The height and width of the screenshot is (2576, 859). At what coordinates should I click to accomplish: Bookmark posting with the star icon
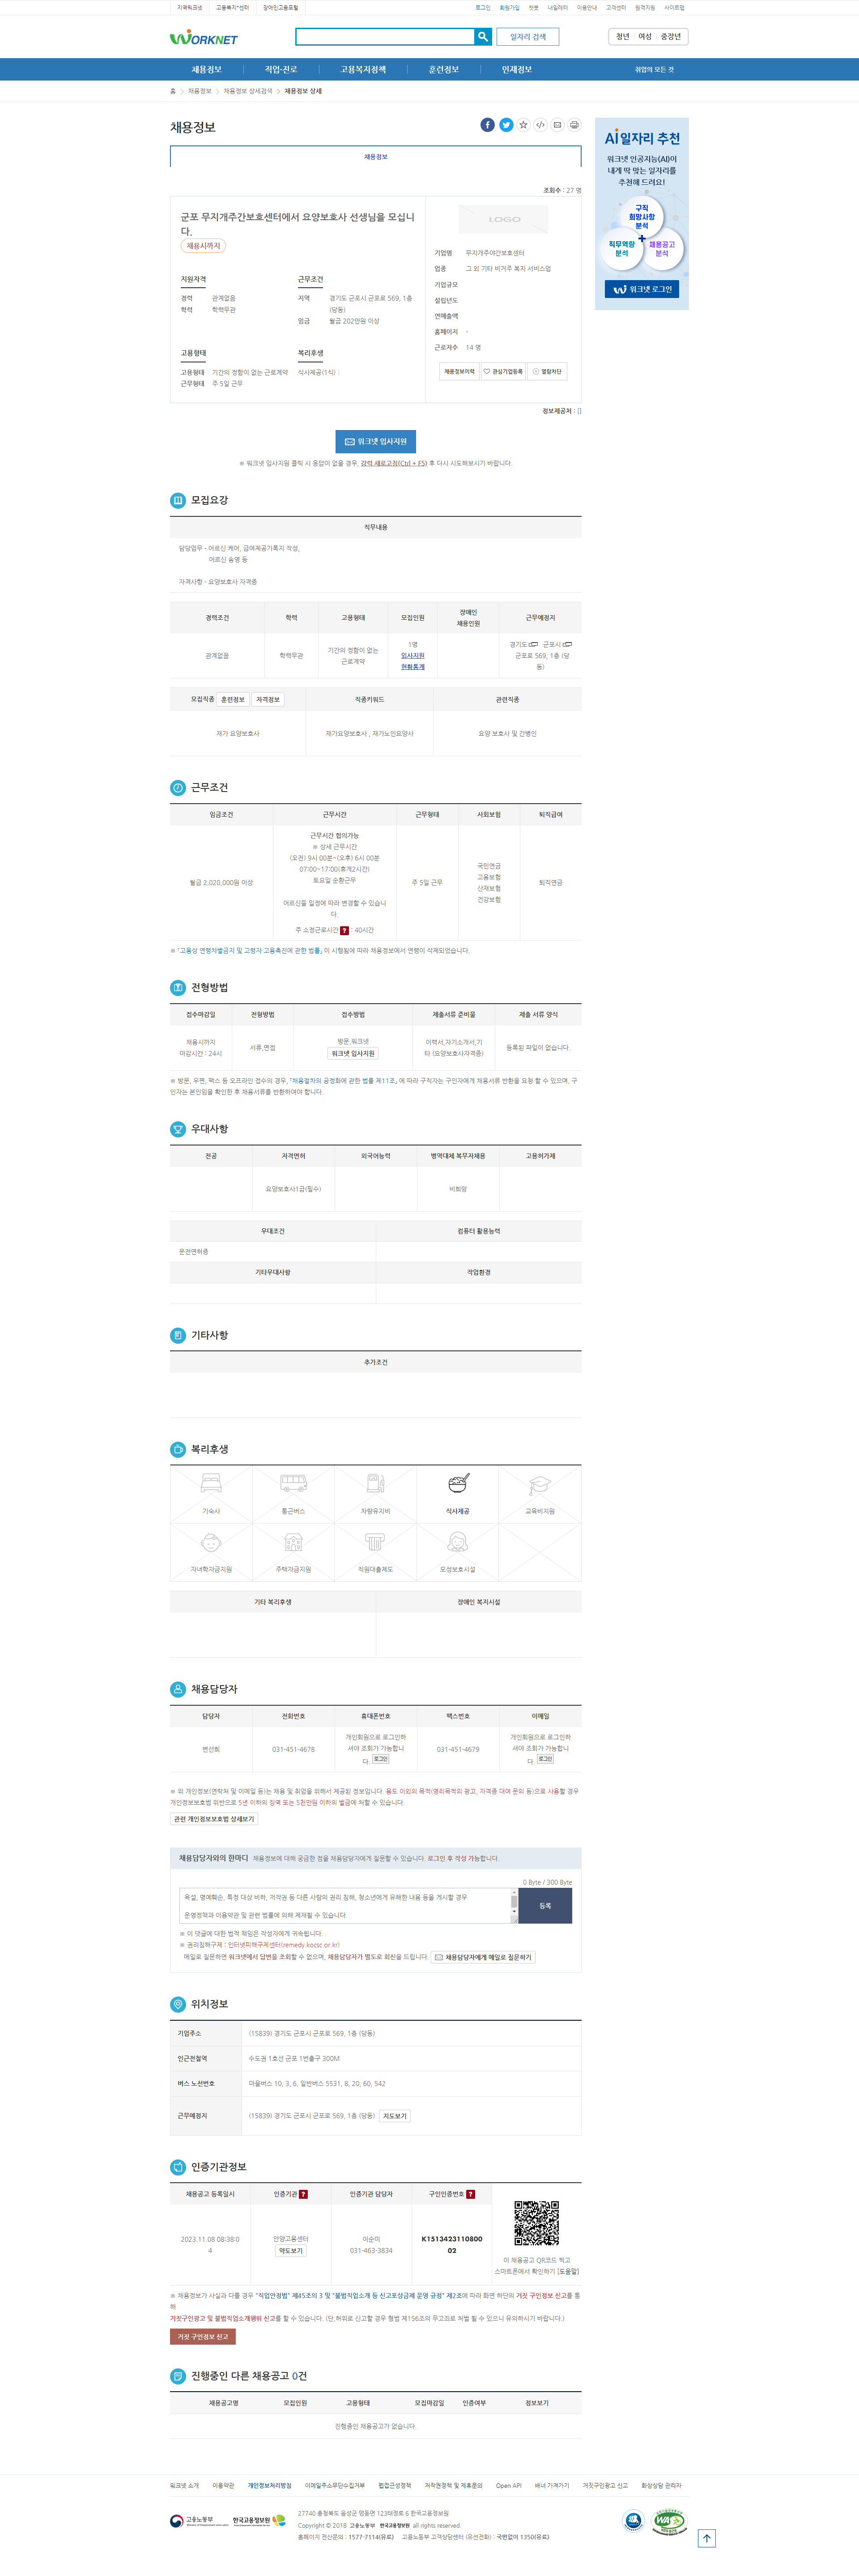coord(523,125)
